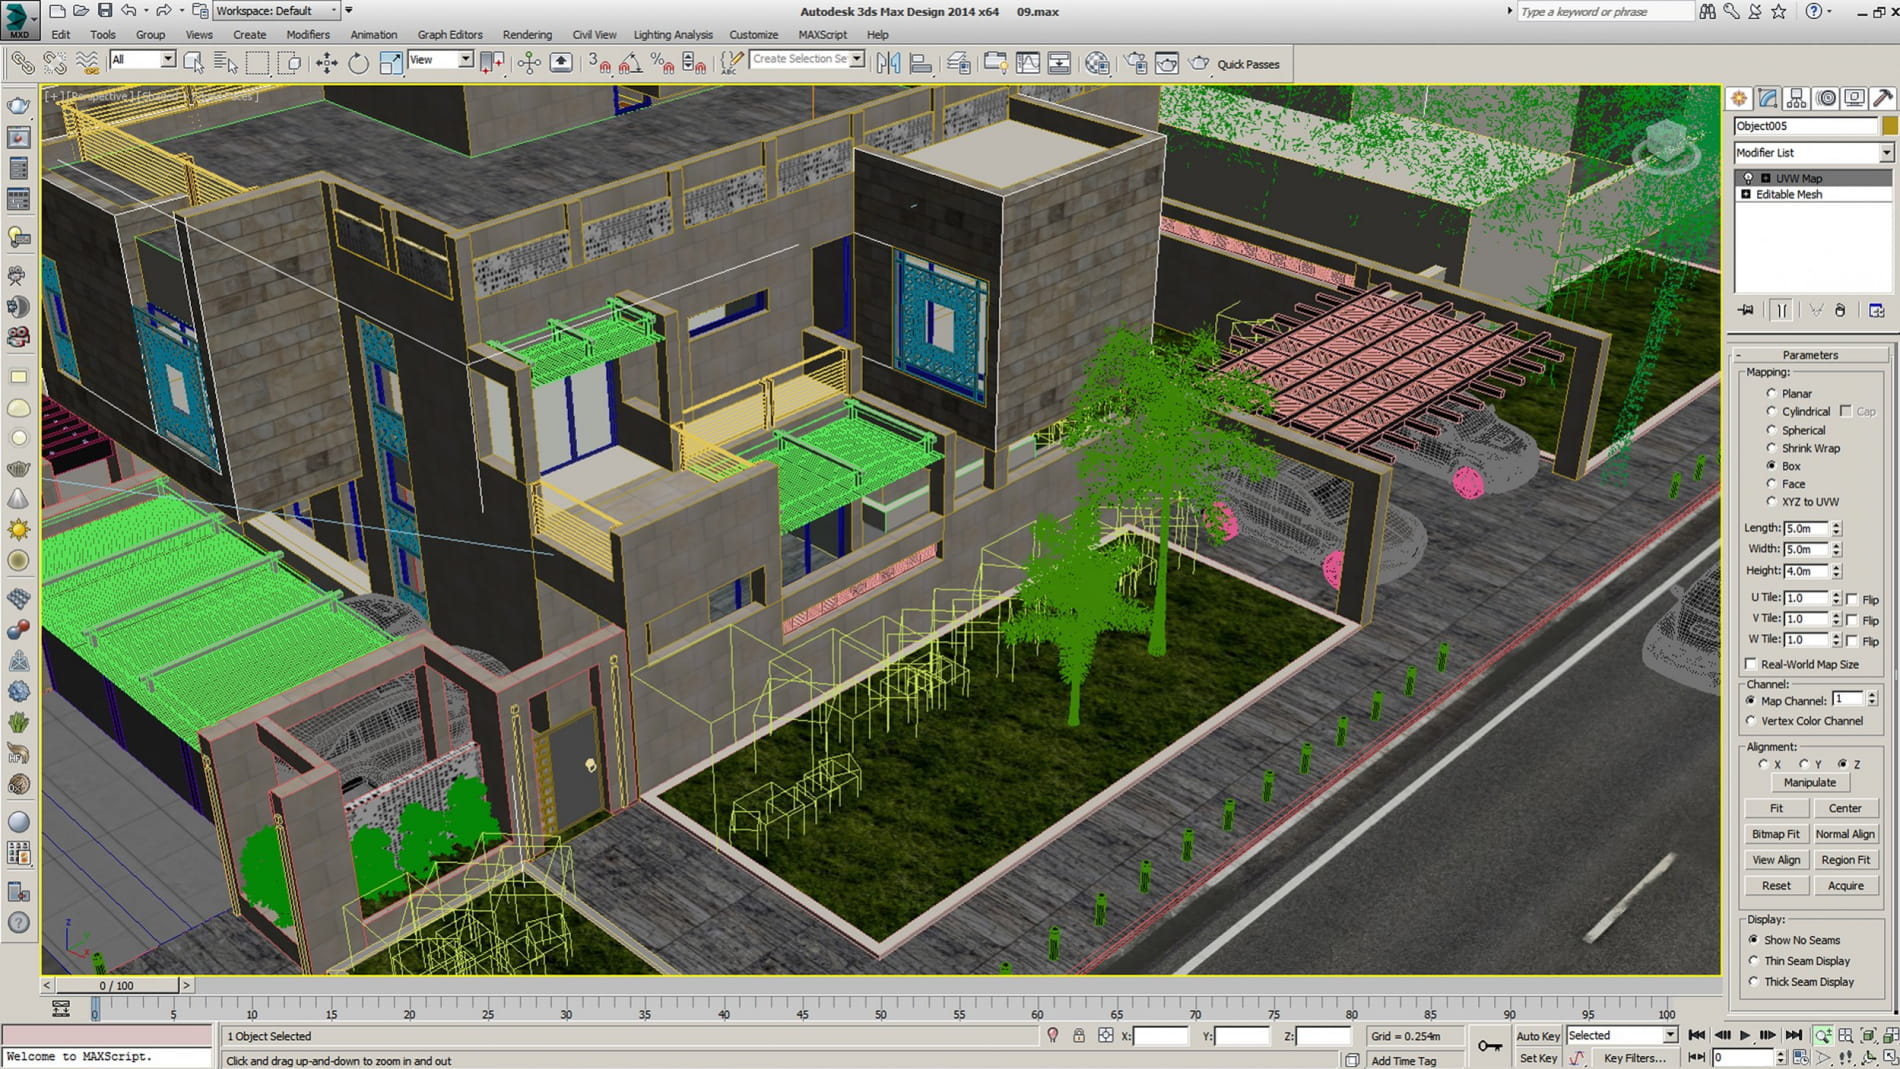Open Select by Name dialog
The width and height of the screenshot is (1900, 1069).
point(226,63)
